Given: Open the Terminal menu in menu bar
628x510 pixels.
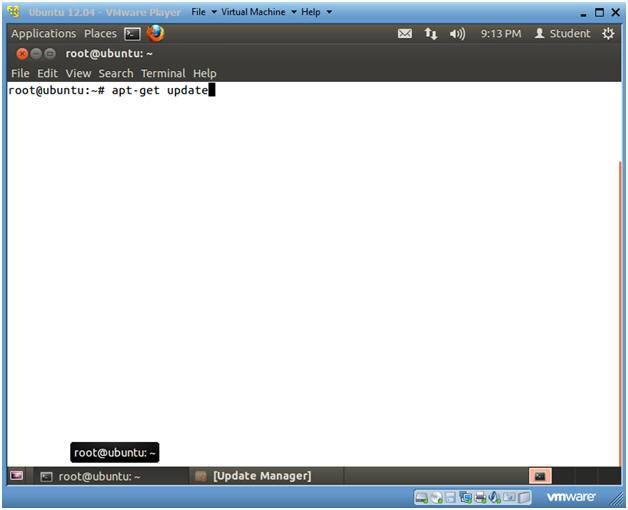Looking at the screenshot, I should pos(162,73).
